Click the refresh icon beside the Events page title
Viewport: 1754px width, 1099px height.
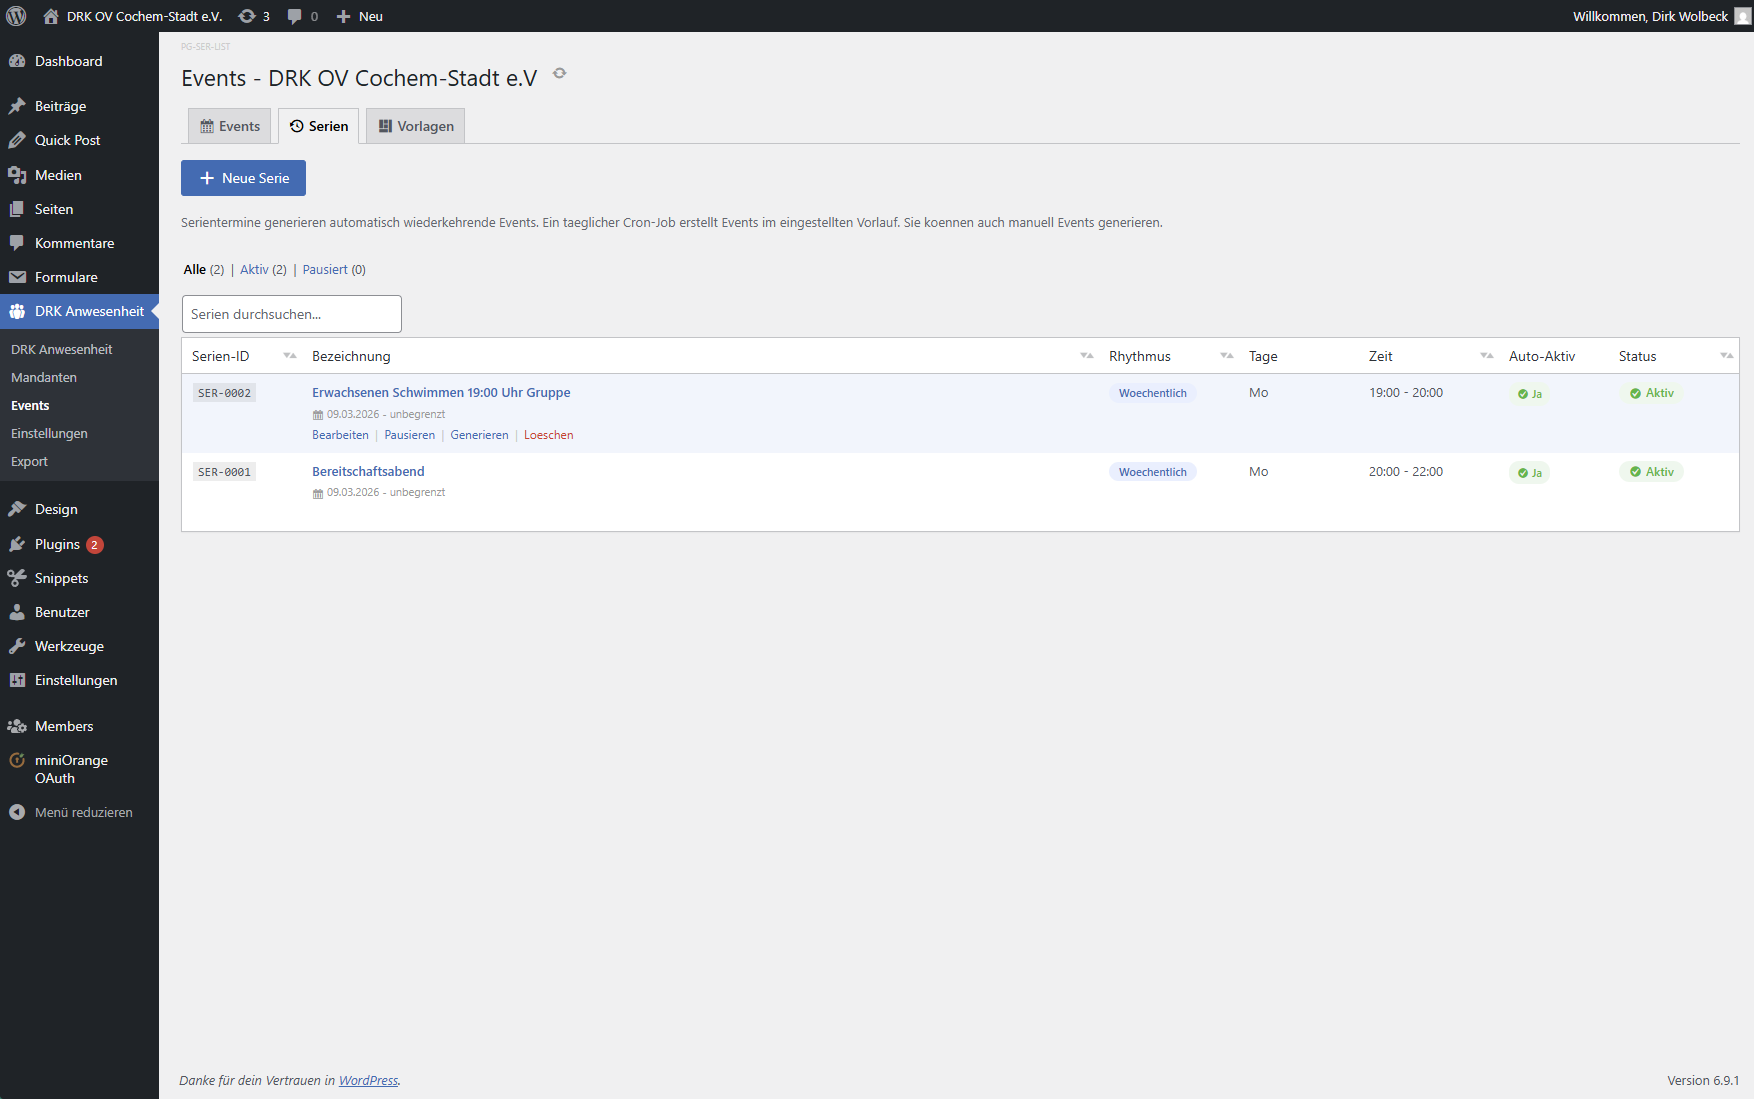pos(560,73)
